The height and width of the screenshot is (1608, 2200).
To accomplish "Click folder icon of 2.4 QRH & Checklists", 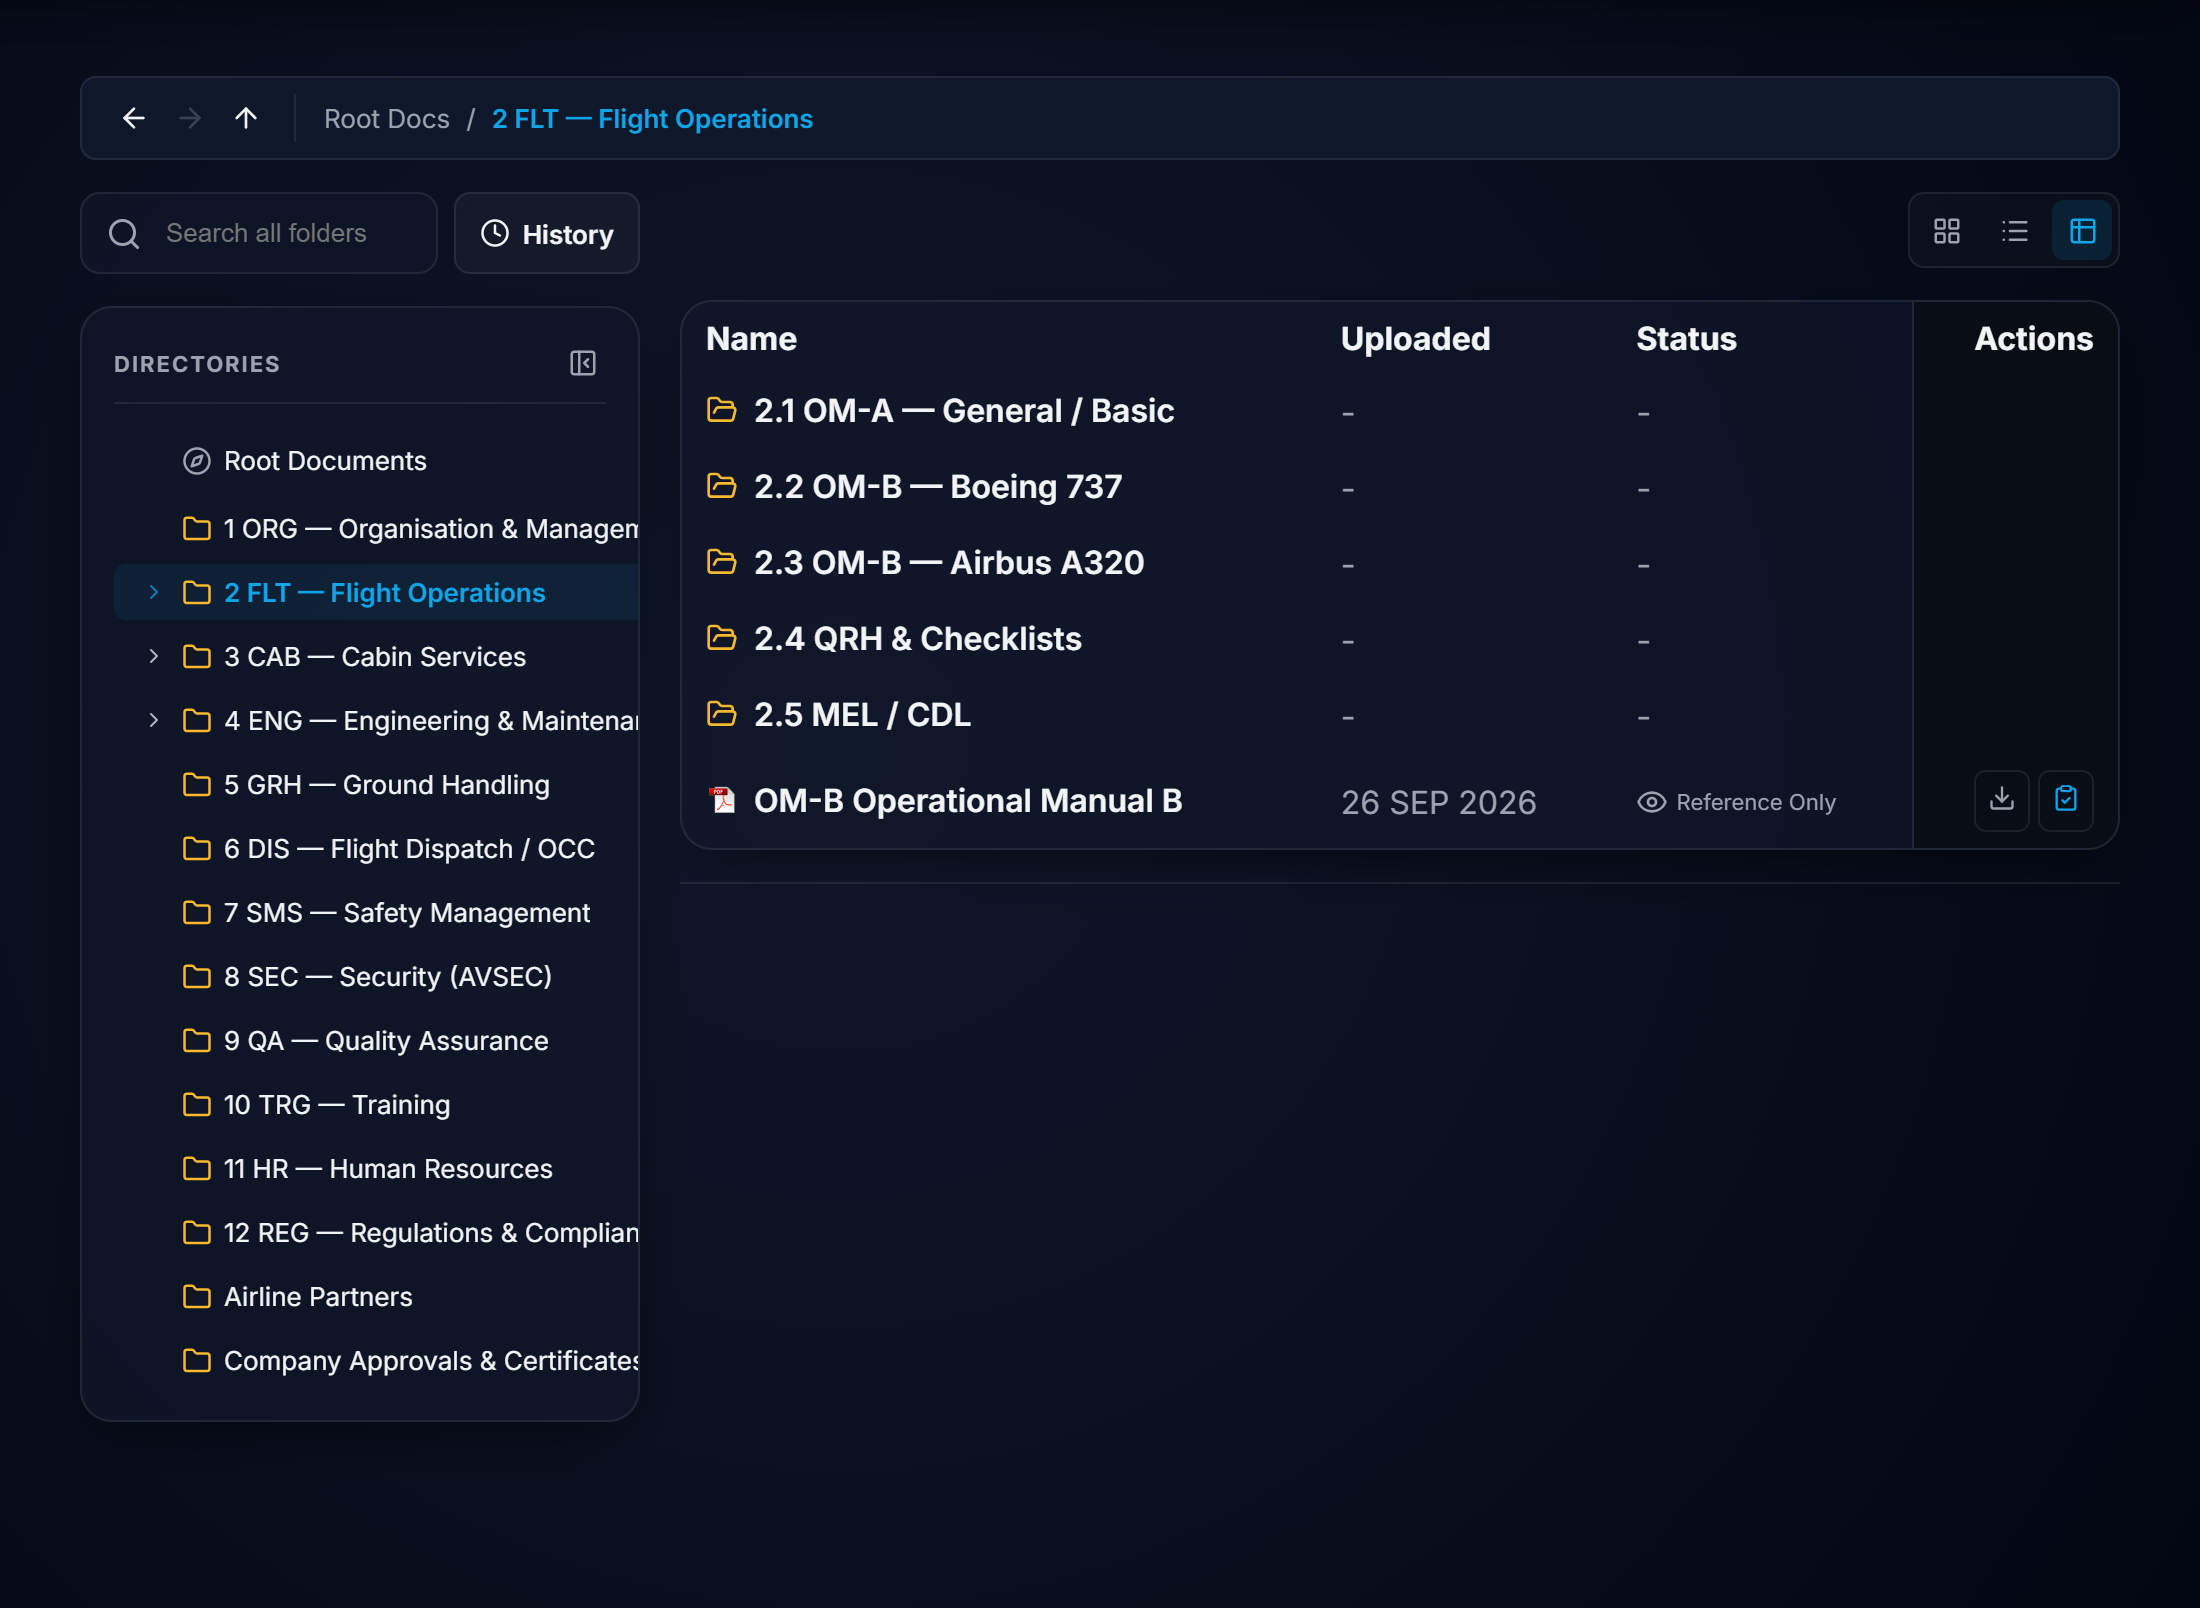I will 722,638.
